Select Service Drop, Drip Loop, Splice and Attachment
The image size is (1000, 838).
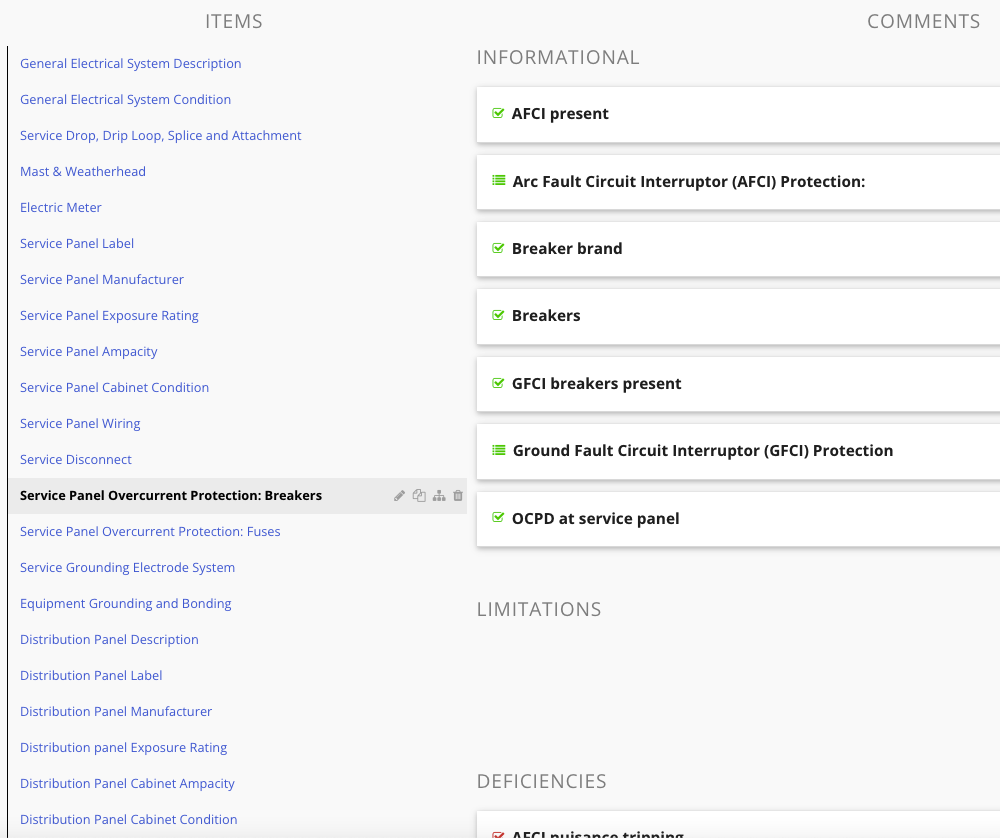(x=160, y=135)
